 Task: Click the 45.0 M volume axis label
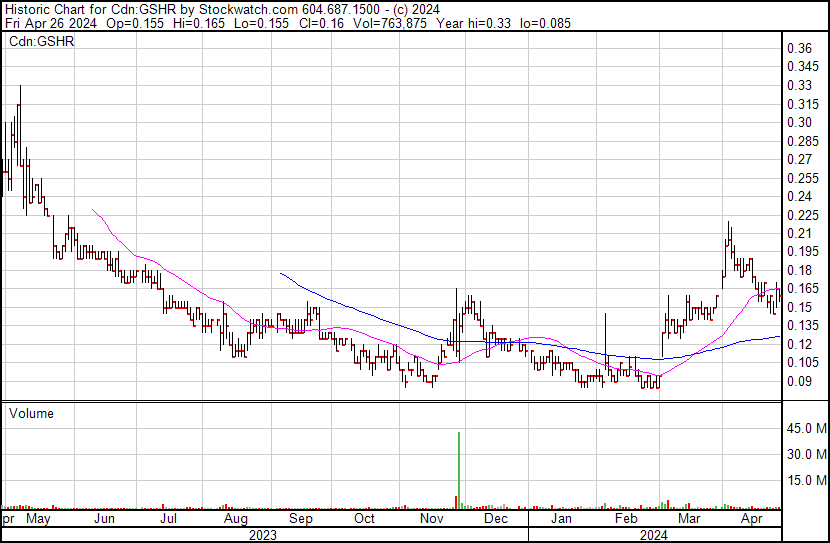pyautogui.click(x=806, y=429)
